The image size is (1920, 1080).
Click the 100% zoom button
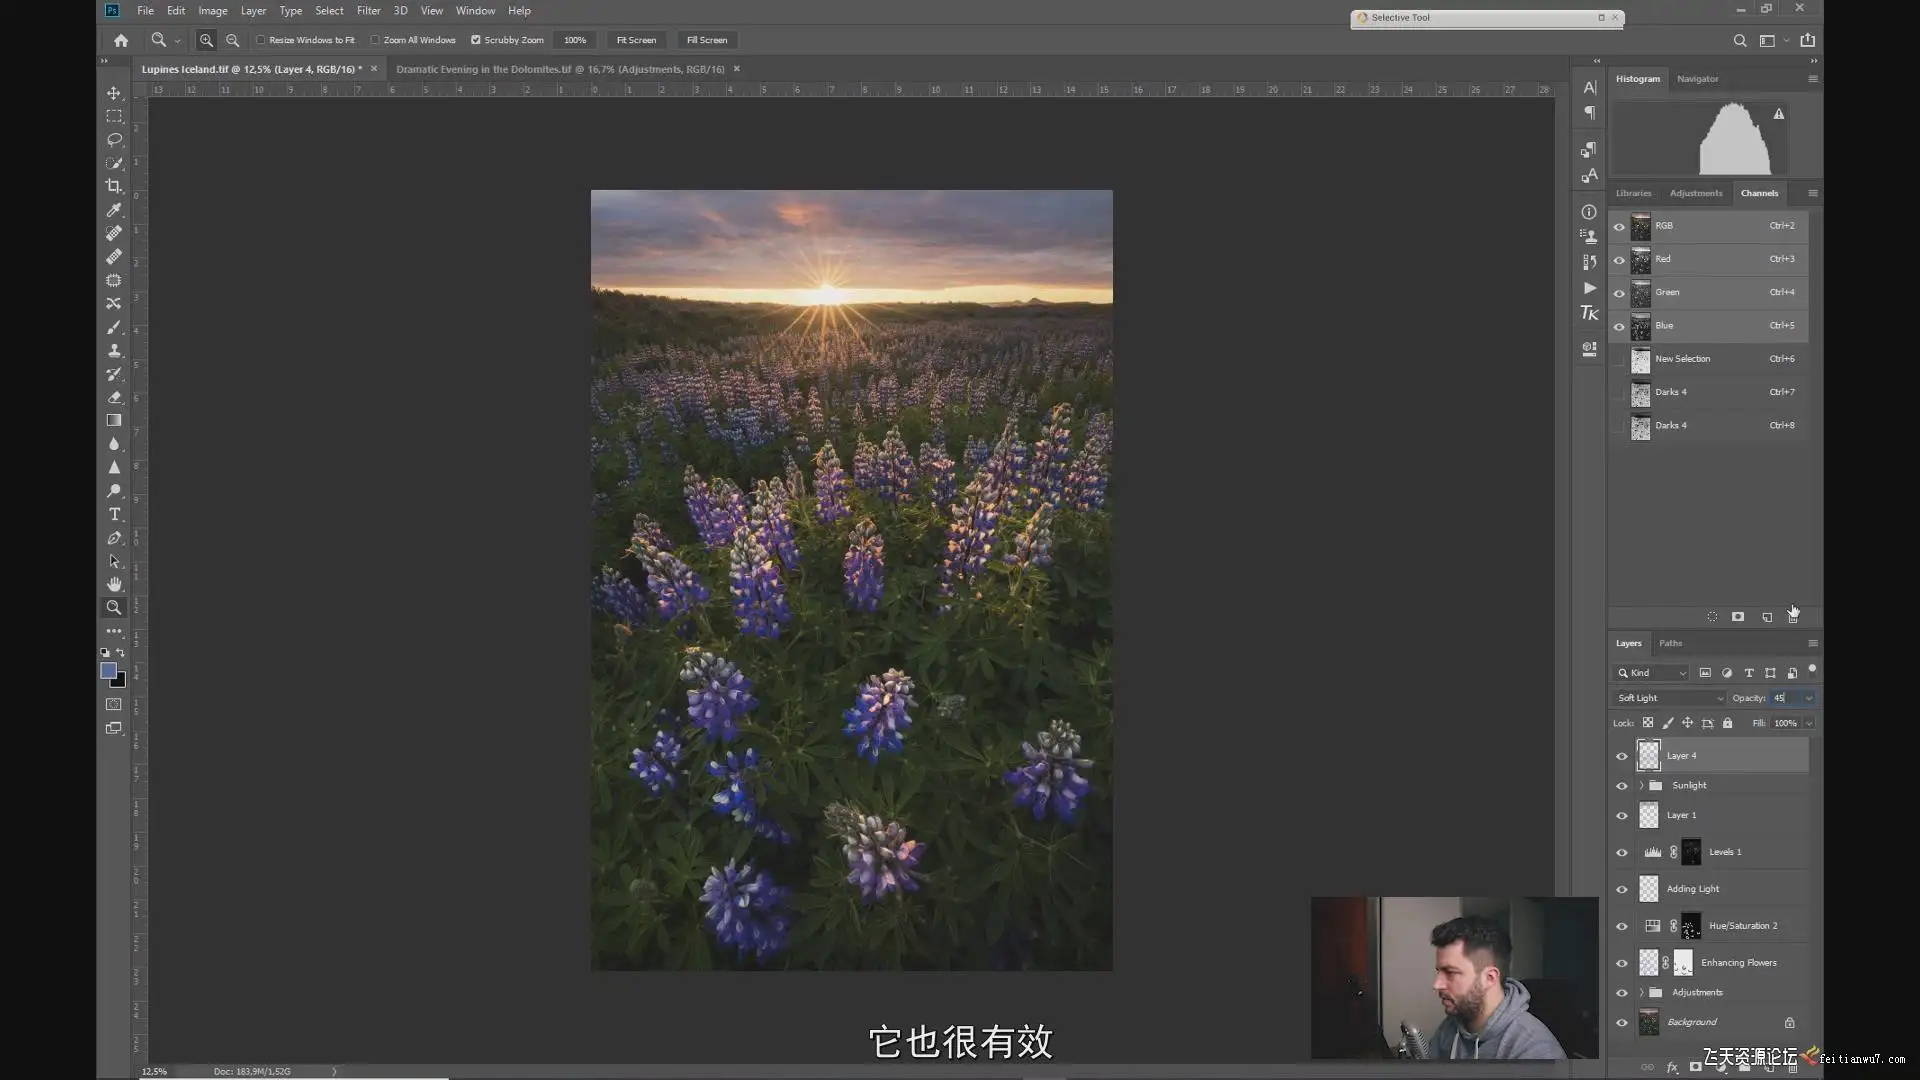(x=575, y=40)
